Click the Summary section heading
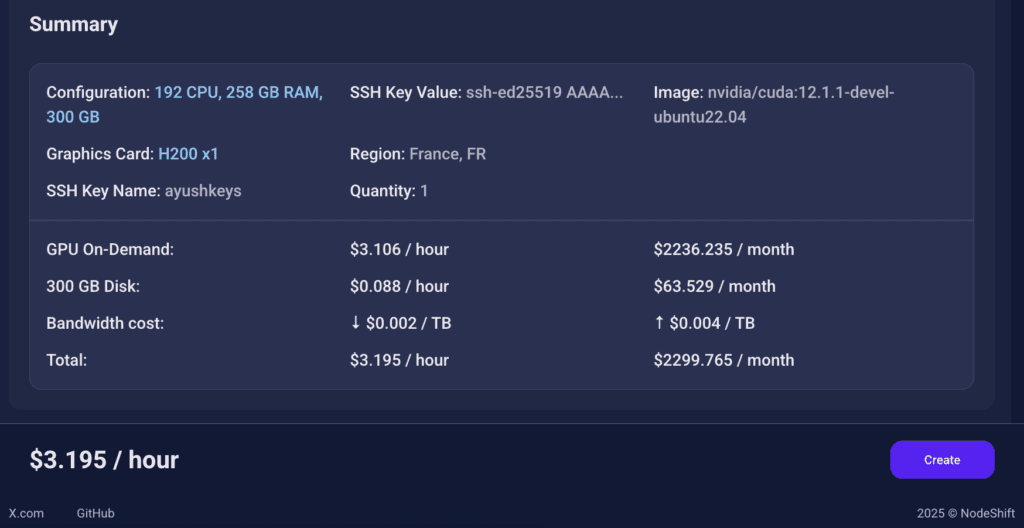 point(73,25)
